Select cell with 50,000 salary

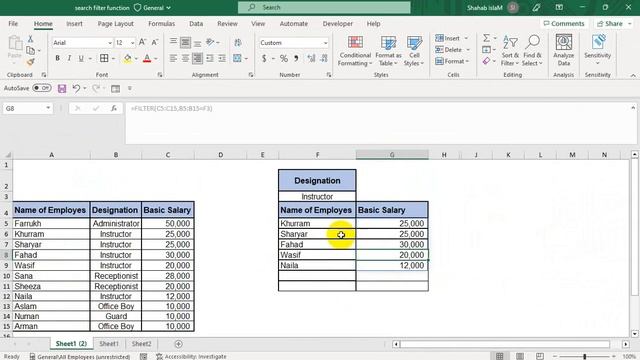tap(167, 223)
